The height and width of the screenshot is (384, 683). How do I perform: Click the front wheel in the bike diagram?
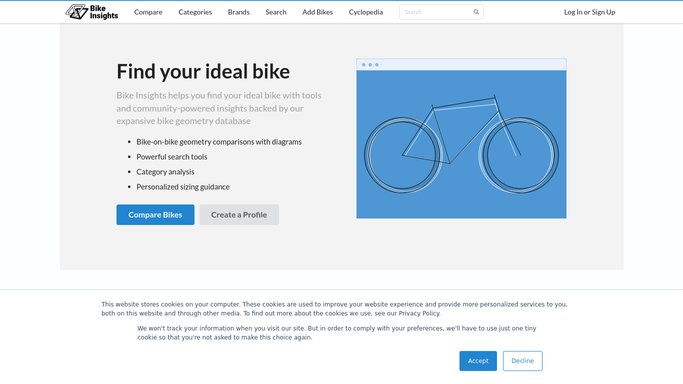tap(520, 155)
